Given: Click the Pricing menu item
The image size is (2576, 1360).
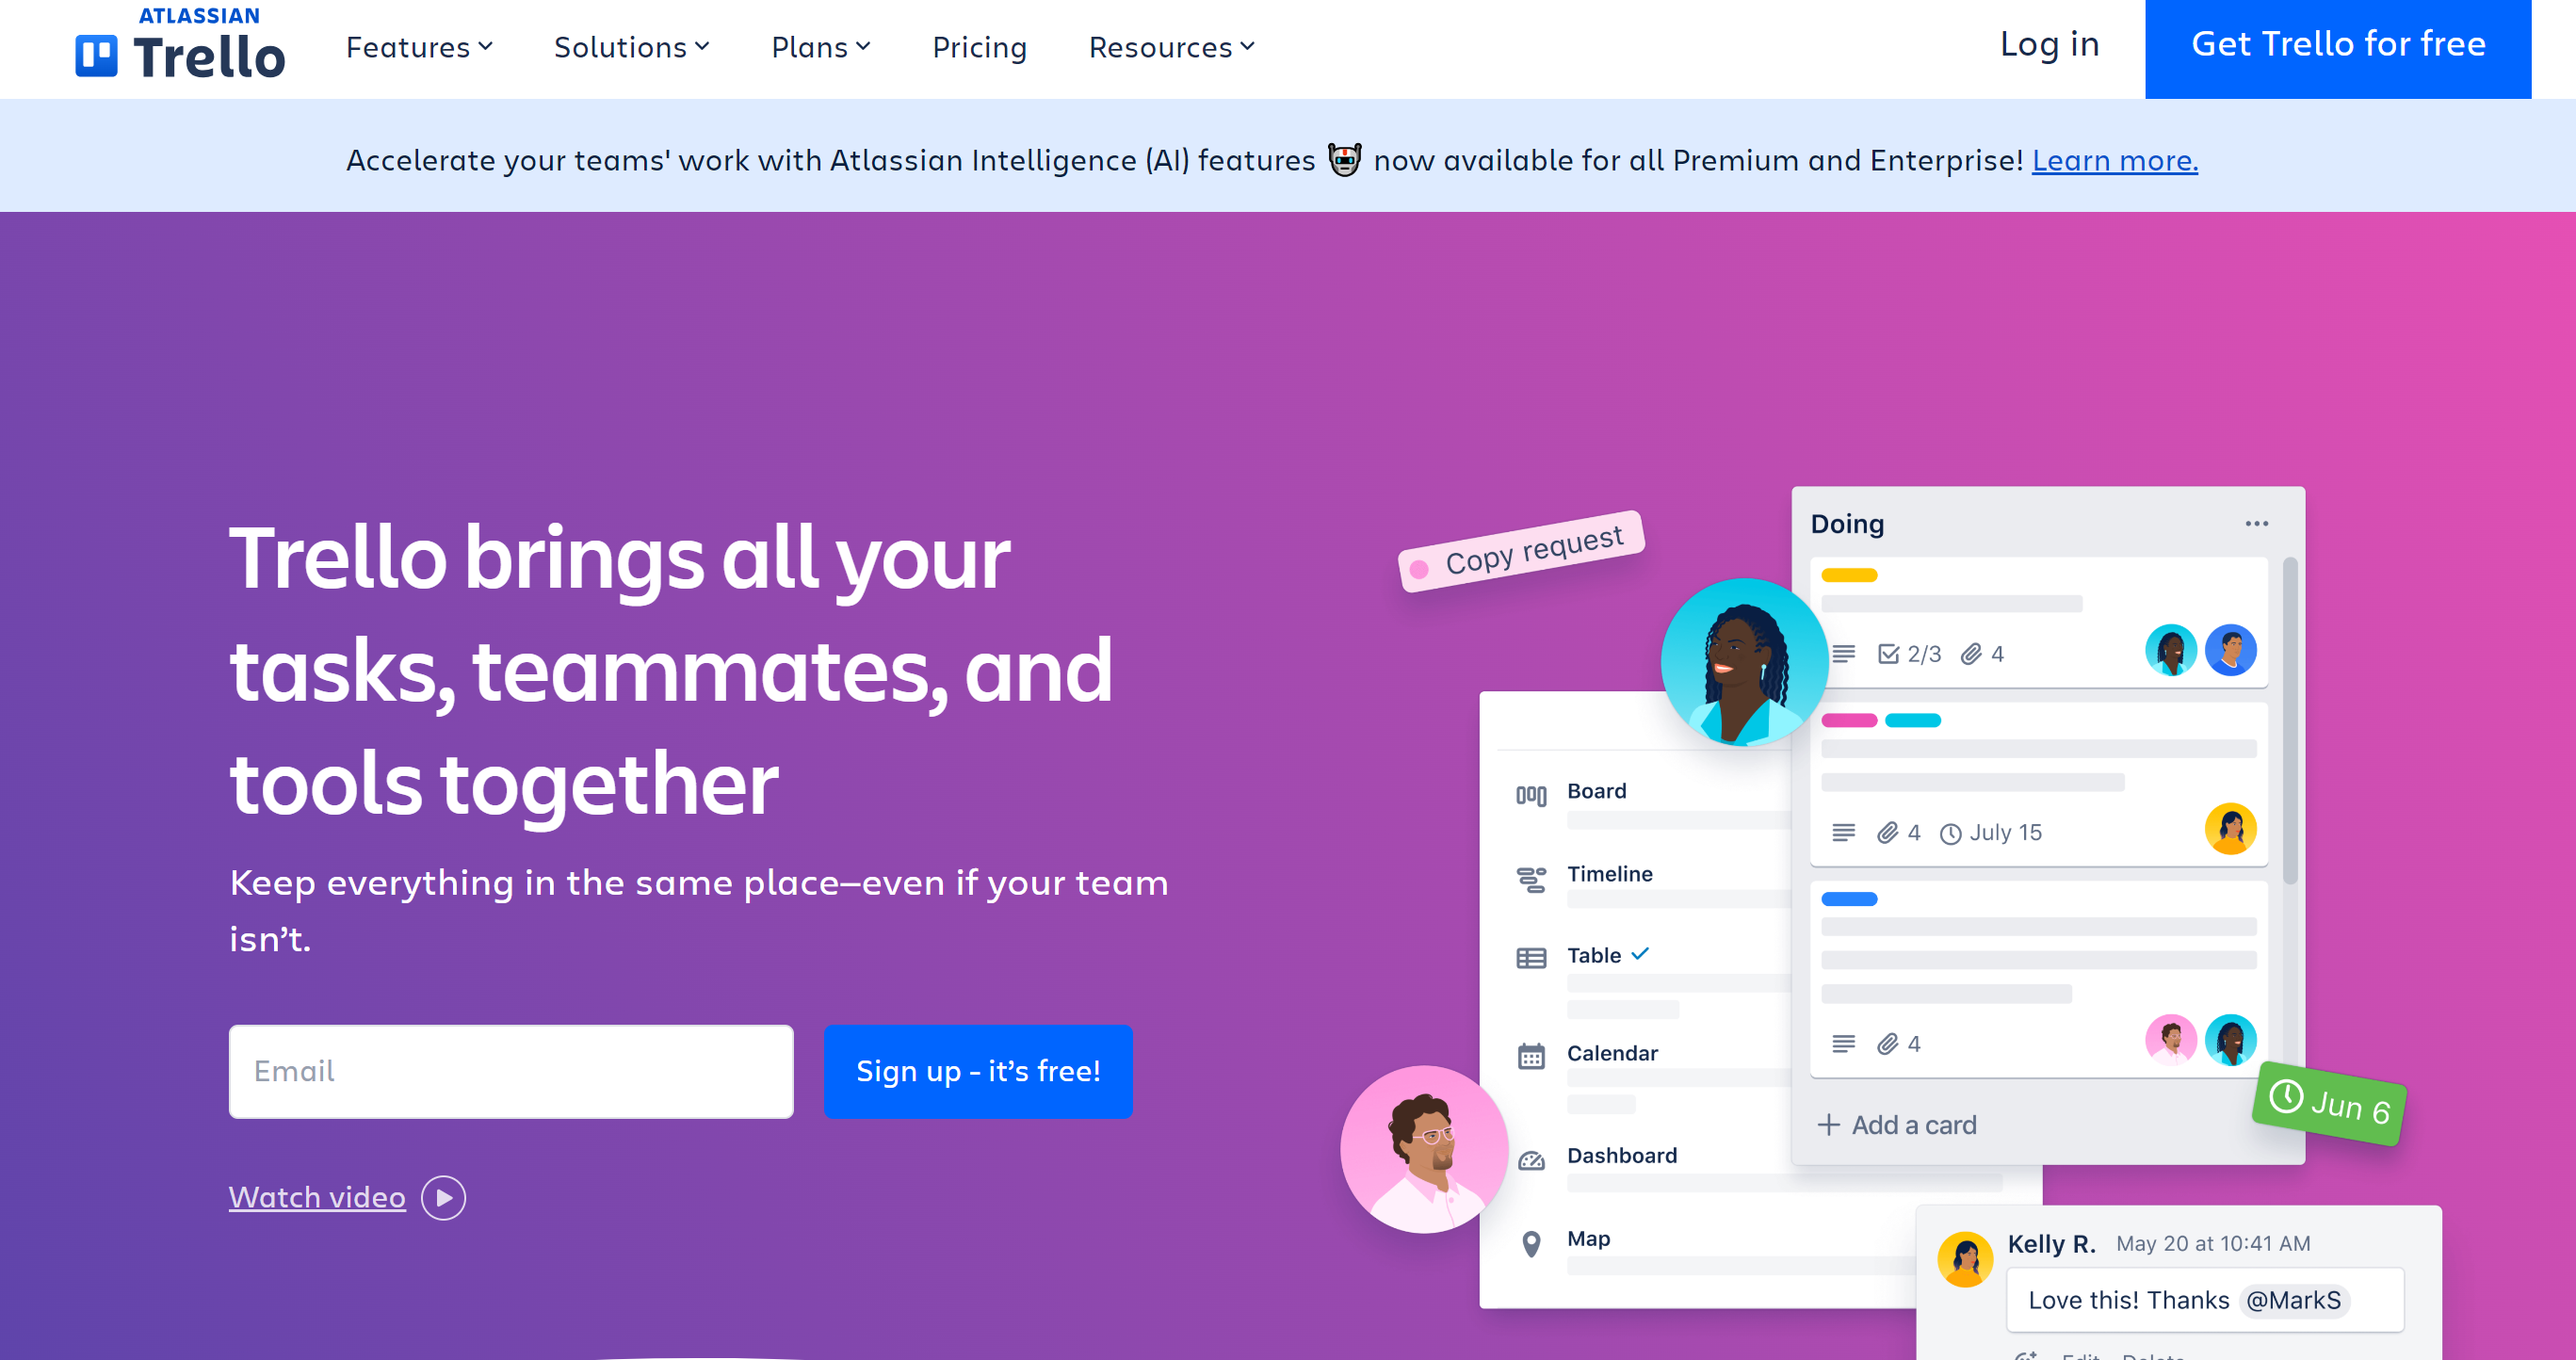Looking at the screenshot, I should pos(980,48).
